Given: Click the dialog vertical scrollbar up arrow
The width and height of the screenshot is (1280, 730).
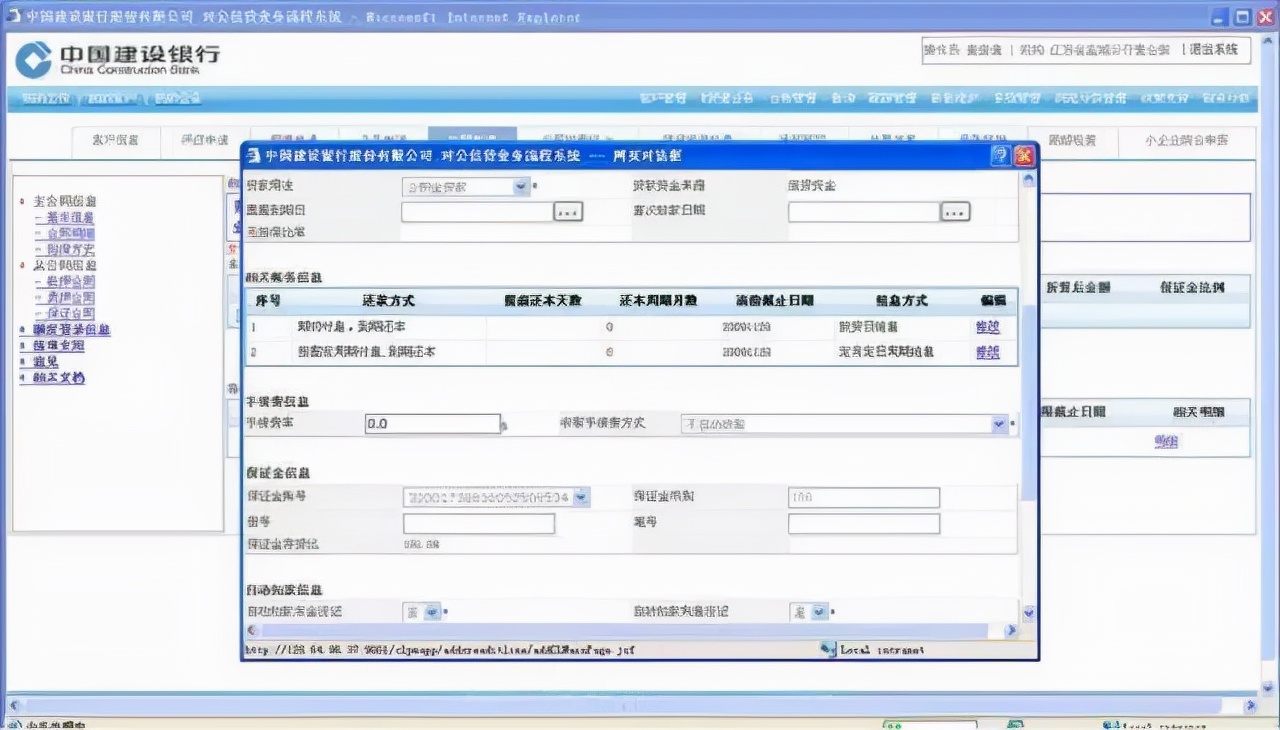Looking at the screenshot, I should (x=1028, y=181).
